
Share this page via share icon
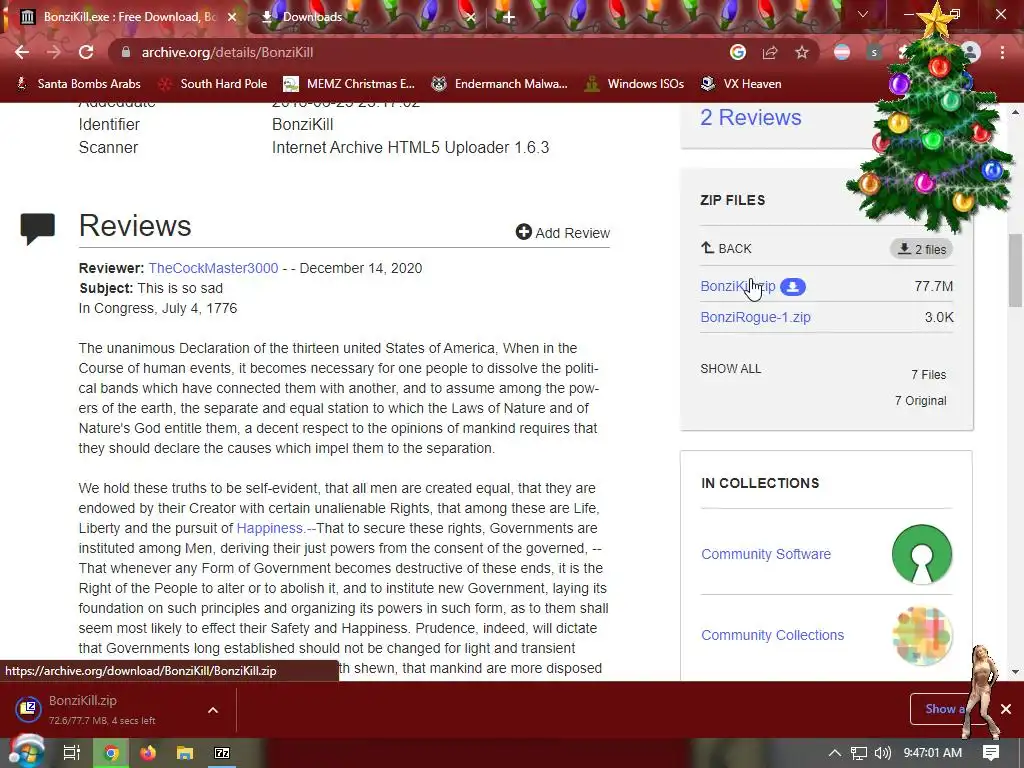(x=770, y=52)
